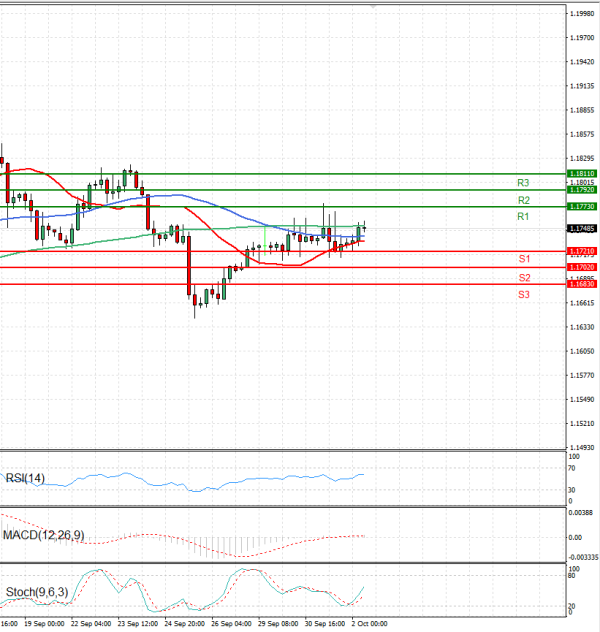The height and width of the screenshot is (632, 600).
Task: Select the S3 support label
Action: (x=523, y=295)
